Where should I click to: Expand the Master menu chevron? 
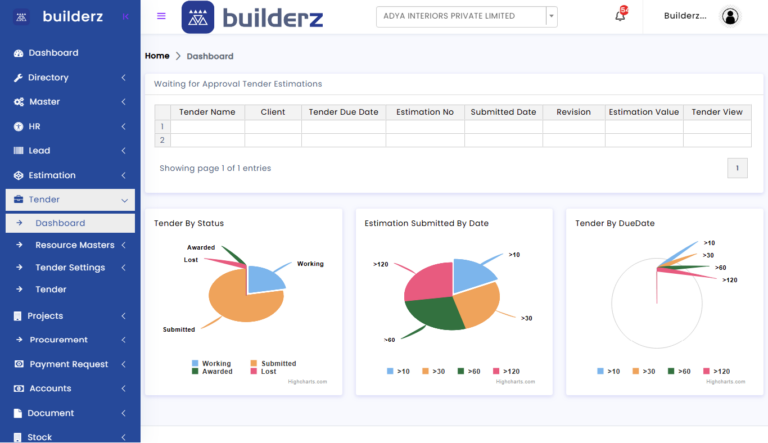123,102
